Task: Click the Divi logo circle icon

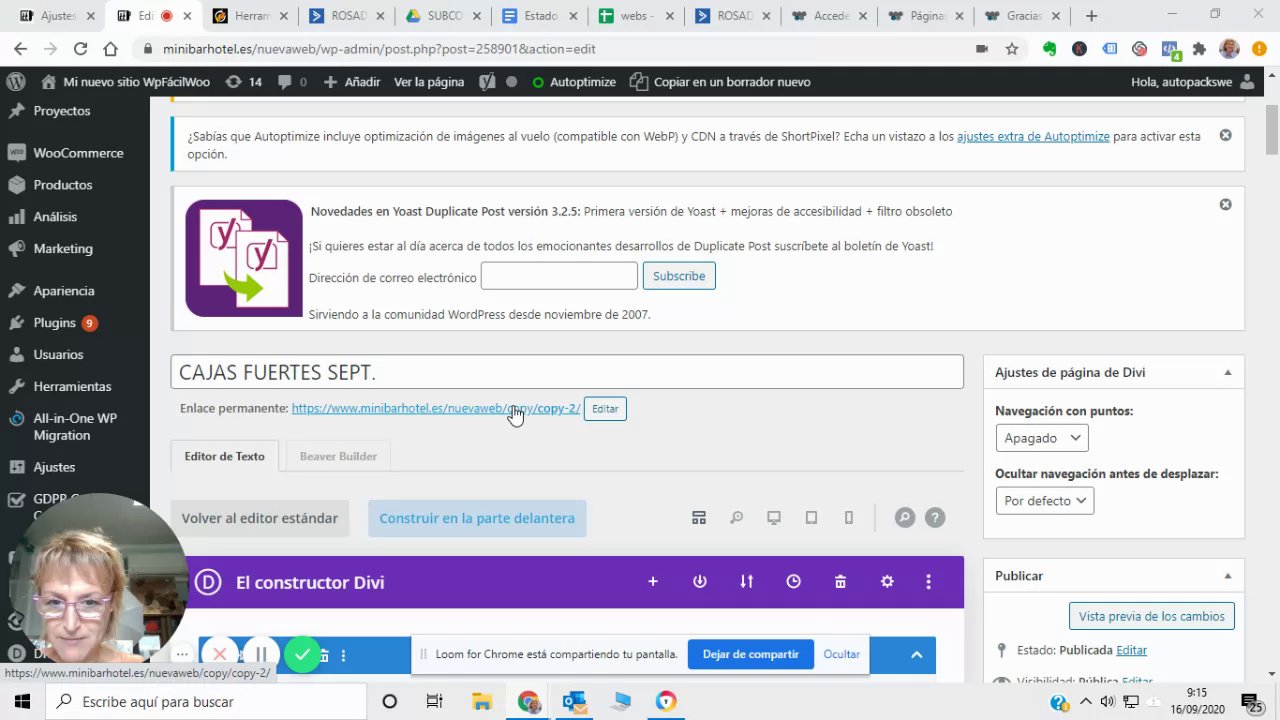Action: (x=208, y=582)
